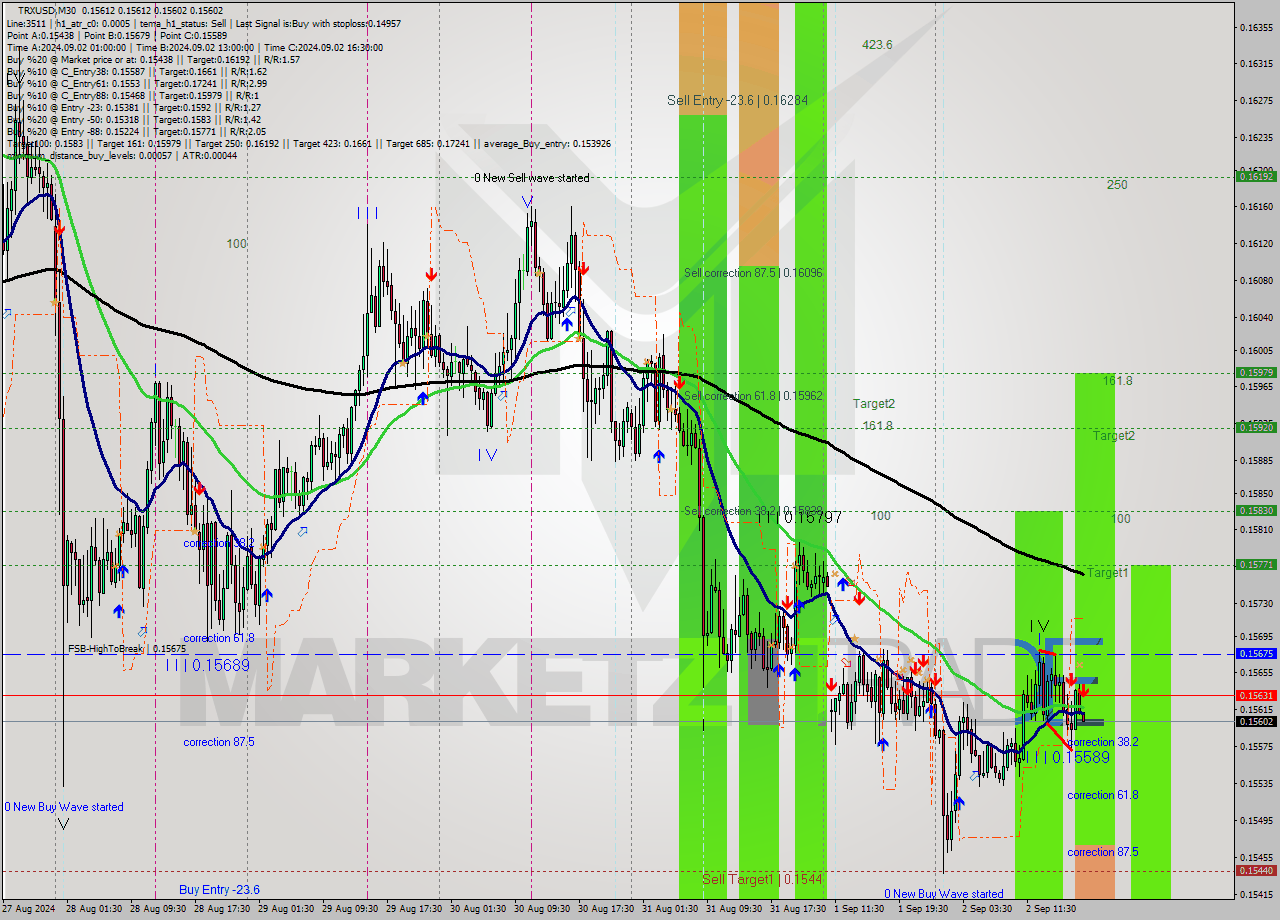Click the blue buy arrow near 2 Sep 03:30
Screen dimensions: 1280x920
[x=961, y=801]
